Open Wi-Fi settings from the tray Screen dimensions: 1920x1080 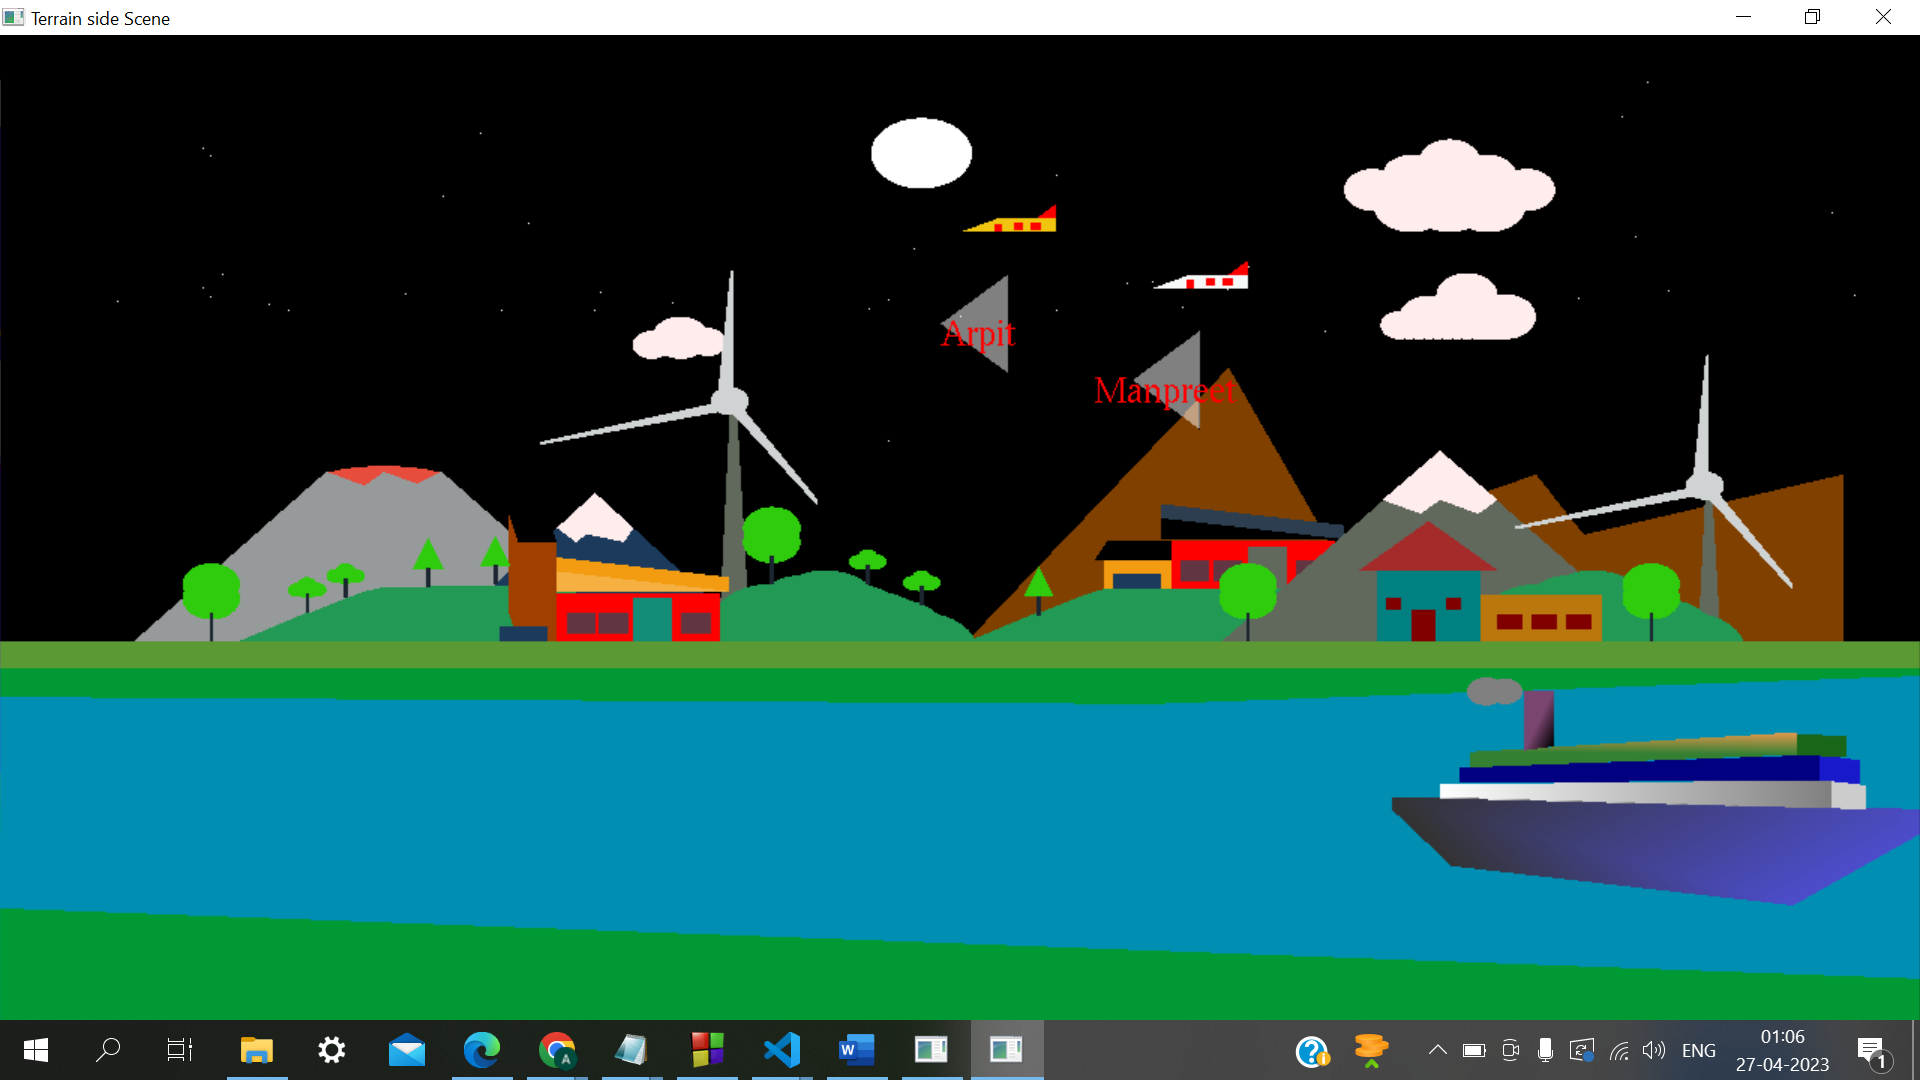(x=1619, y=1050)
